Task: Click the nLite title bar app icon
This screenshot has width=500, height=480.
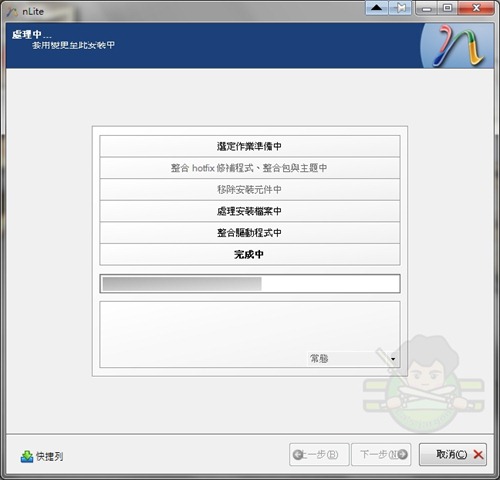Action: click(x=12, y=12)
